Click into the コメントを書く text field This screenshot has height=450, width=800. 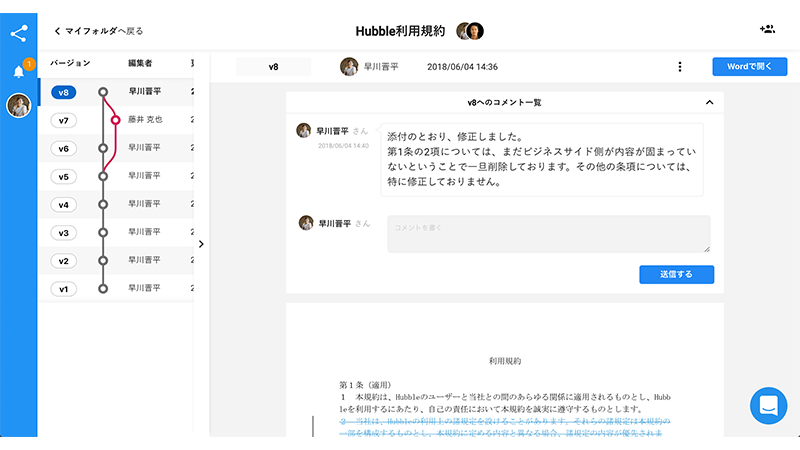tap(549, 234)
